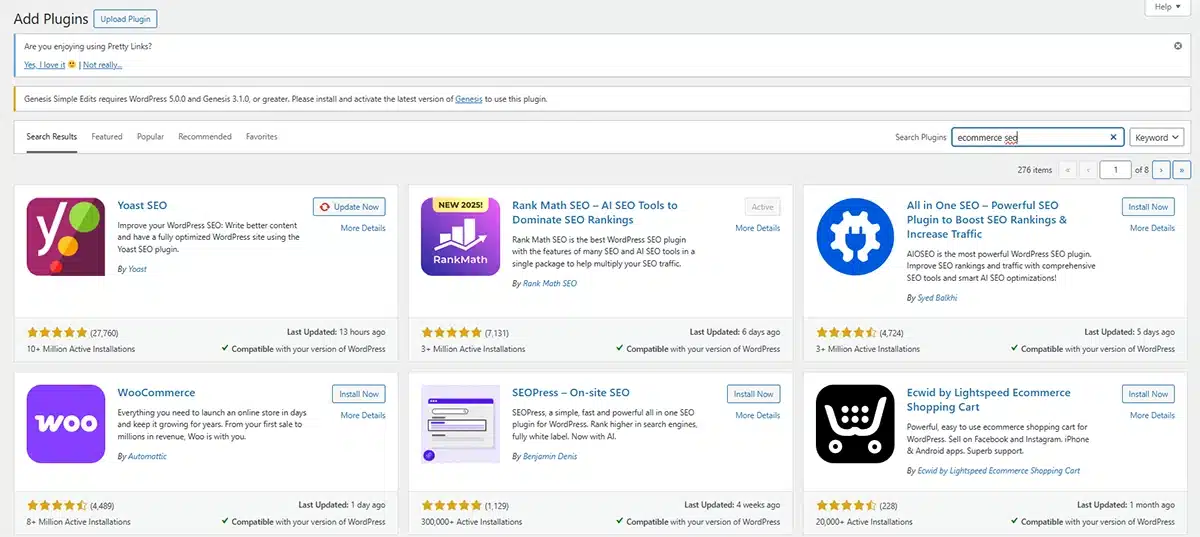Click the Ecwid shopping cart icon
The width and height of the screenshot is (1200, 537).
coord(855,424)
